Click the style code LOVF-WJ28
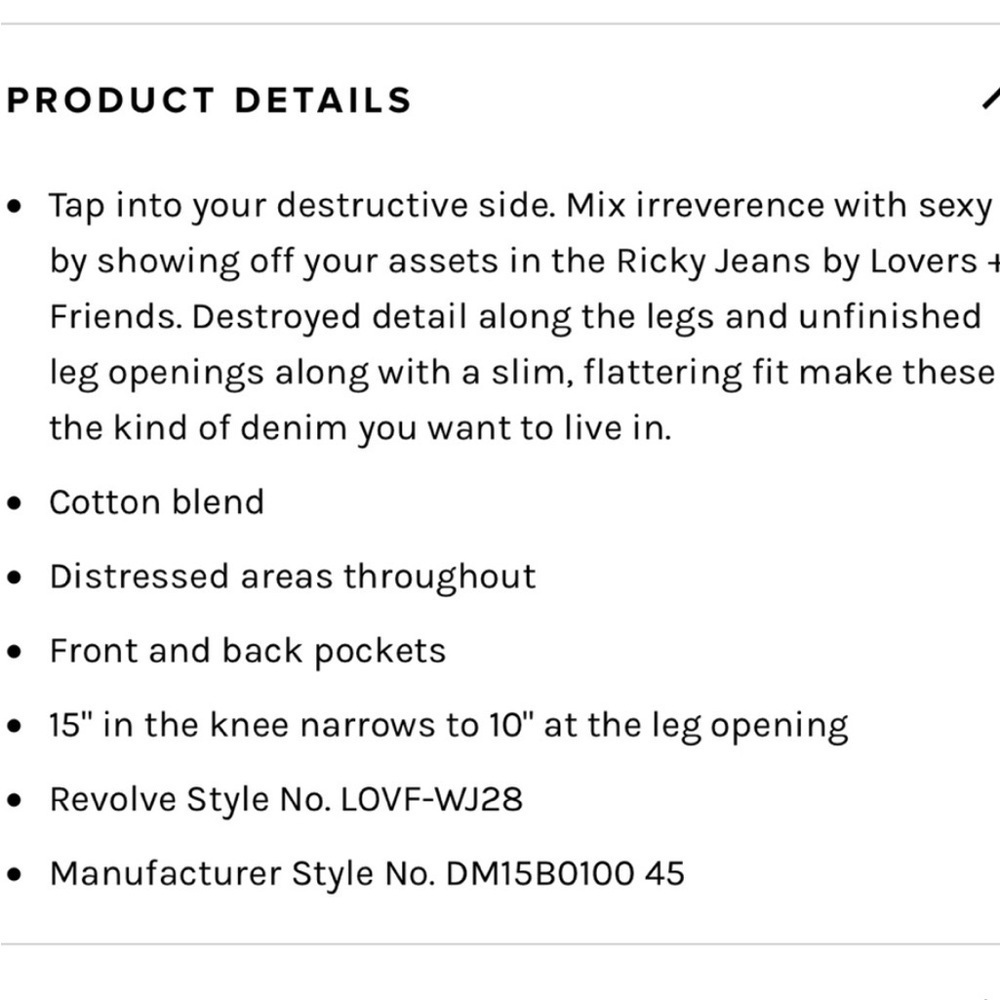The width and height of the screenshot is (1000, 1000). [x=432, y=800]
